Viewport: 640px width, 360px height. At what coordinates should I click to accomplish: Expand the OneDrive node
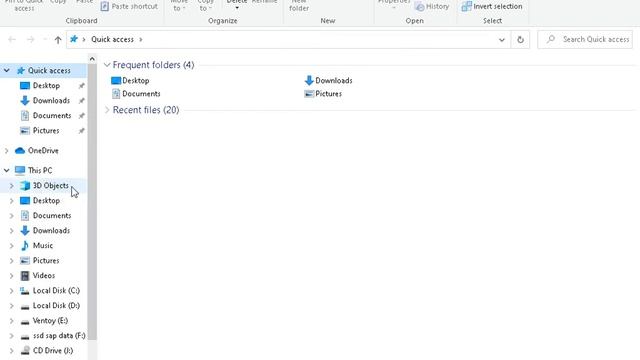point(7,151)
